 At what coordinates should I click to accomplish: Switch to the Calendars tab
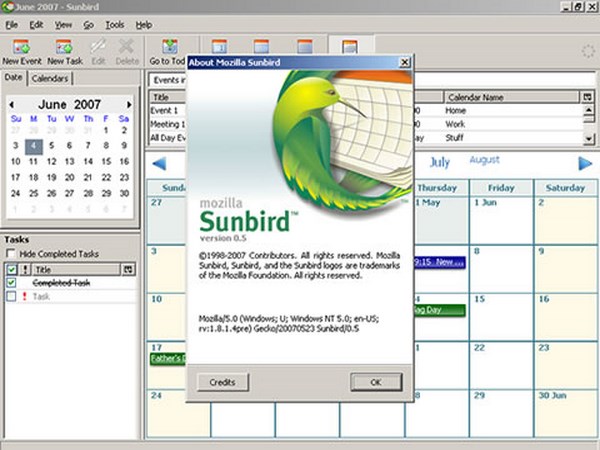[50, 78]
